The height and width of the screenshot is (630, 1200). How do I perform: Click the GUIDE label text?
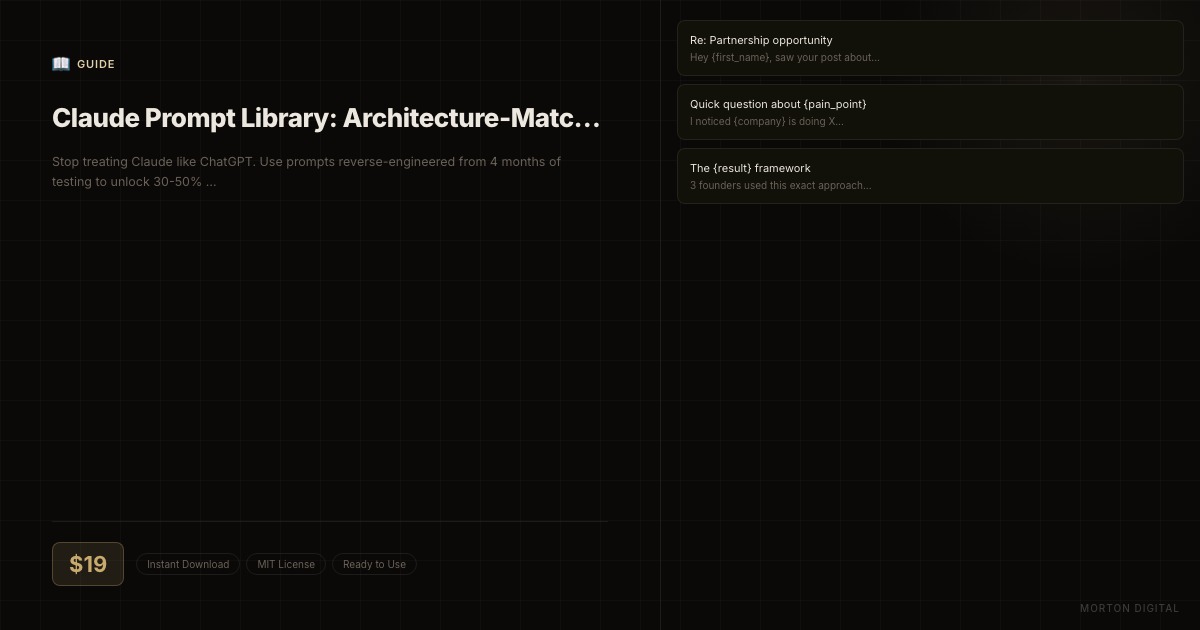[x=96, y=64]
